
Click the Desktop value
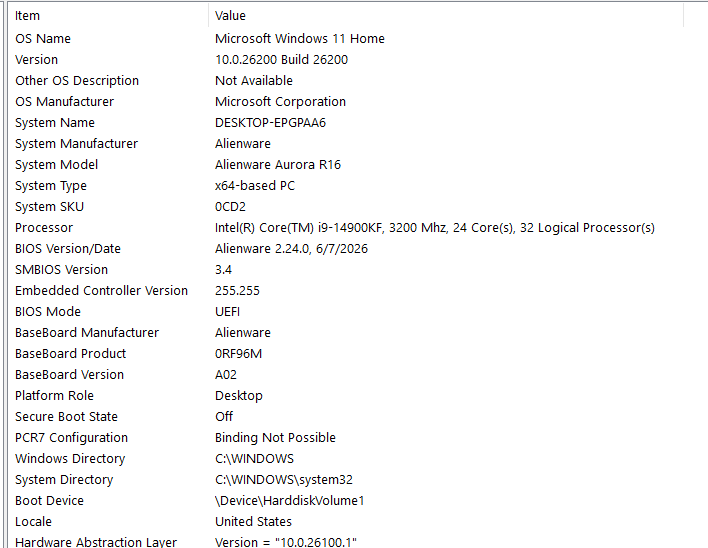point(238,395)
